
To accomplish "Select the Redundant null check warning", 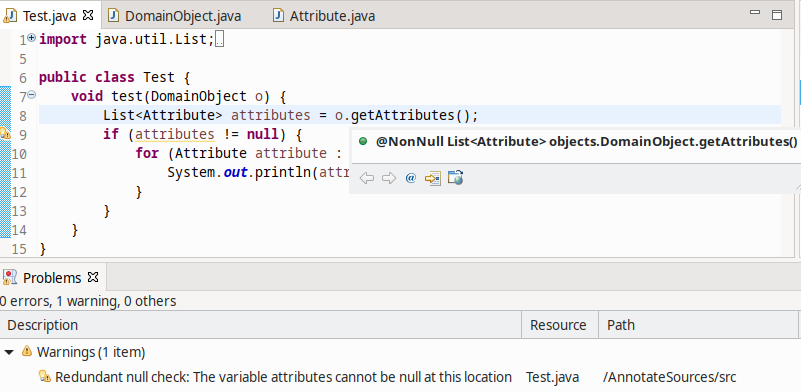I will (283, 377).
